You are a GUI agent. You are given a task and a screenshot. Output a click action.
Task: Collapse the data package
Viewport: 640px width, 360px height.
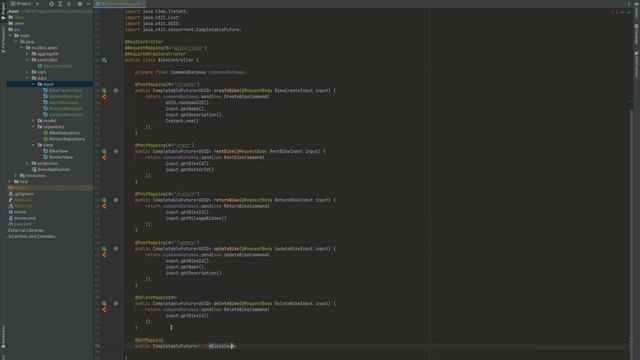click(x=27, y=78)
